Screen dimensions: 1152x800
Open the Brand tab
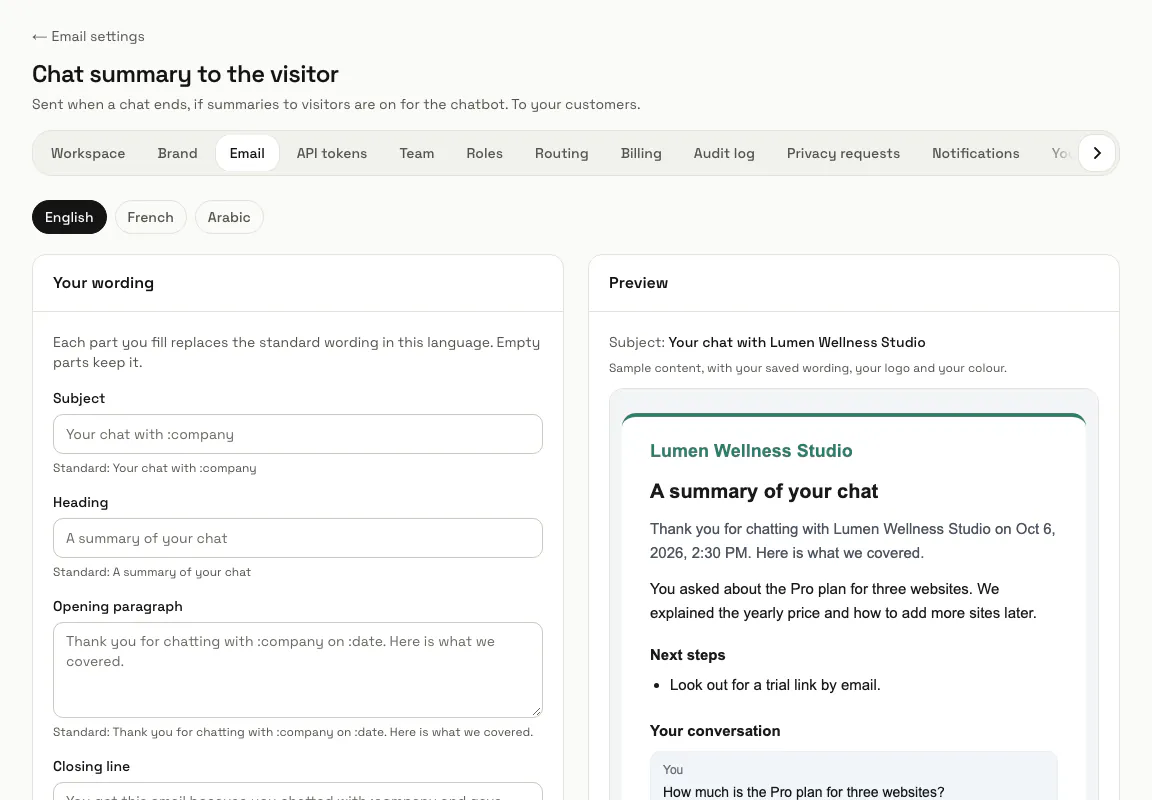(x=177, y=153)
